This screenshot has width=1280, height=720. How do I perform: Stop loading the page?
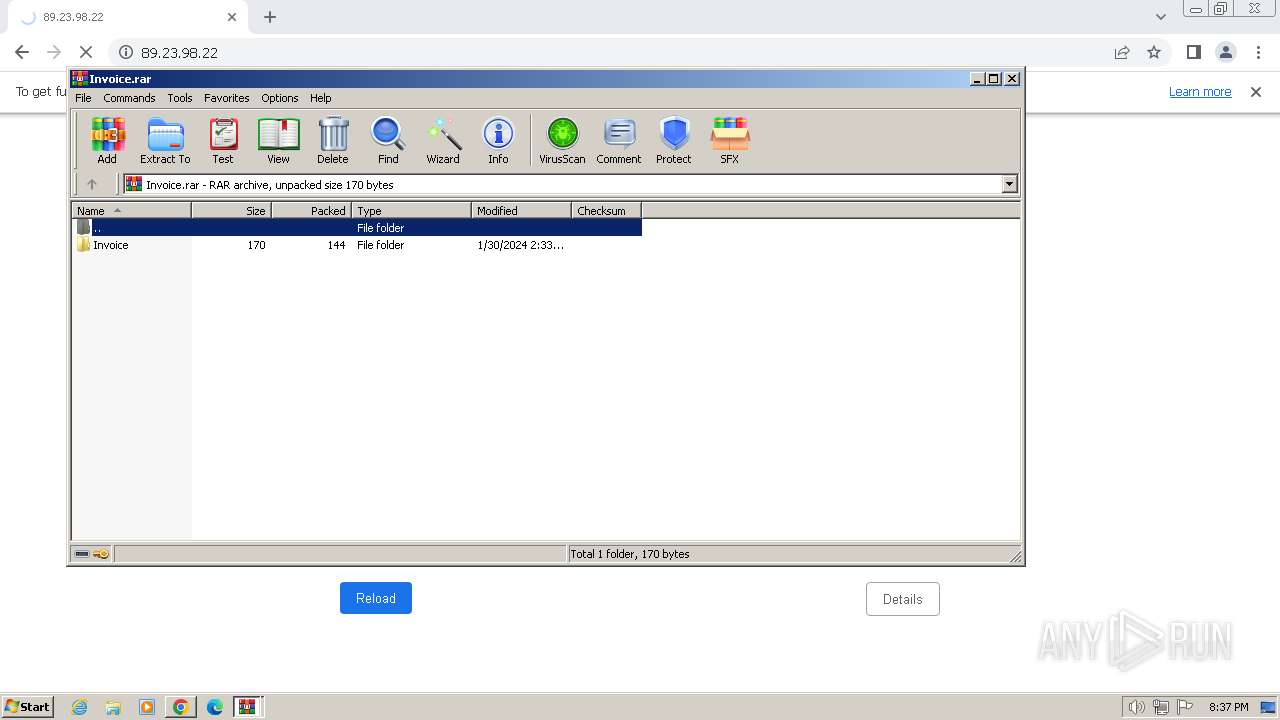(x=86, y=52)
